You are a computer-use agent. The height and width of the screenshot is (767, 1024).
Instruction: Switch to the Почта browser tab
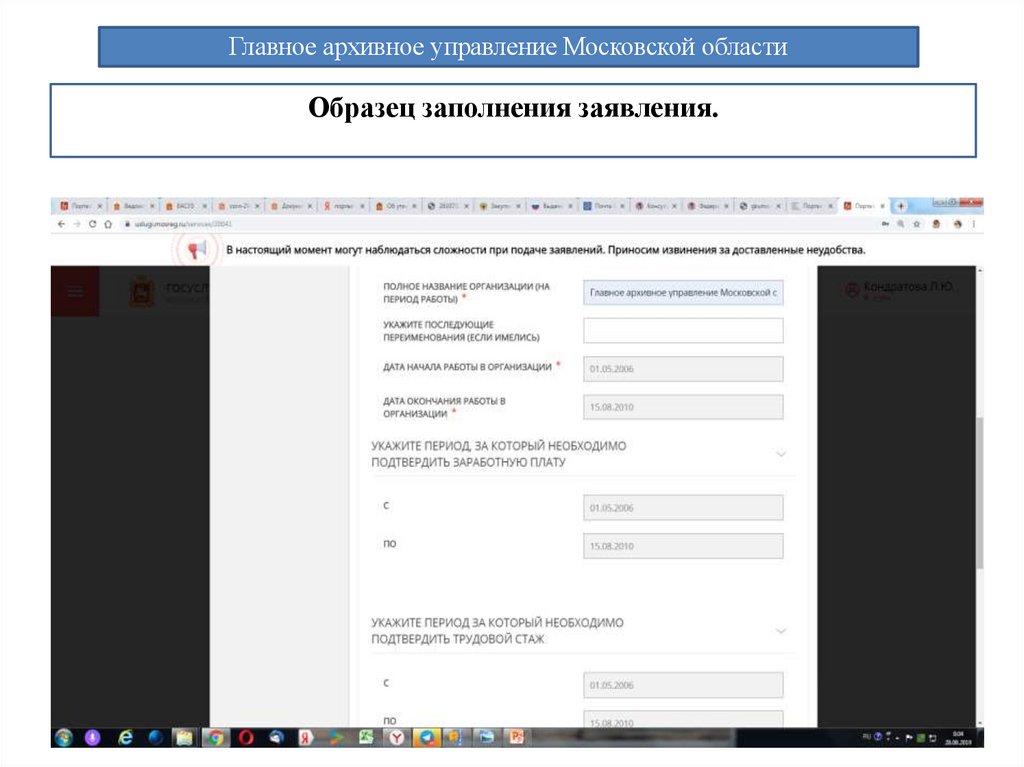point(603,206)
